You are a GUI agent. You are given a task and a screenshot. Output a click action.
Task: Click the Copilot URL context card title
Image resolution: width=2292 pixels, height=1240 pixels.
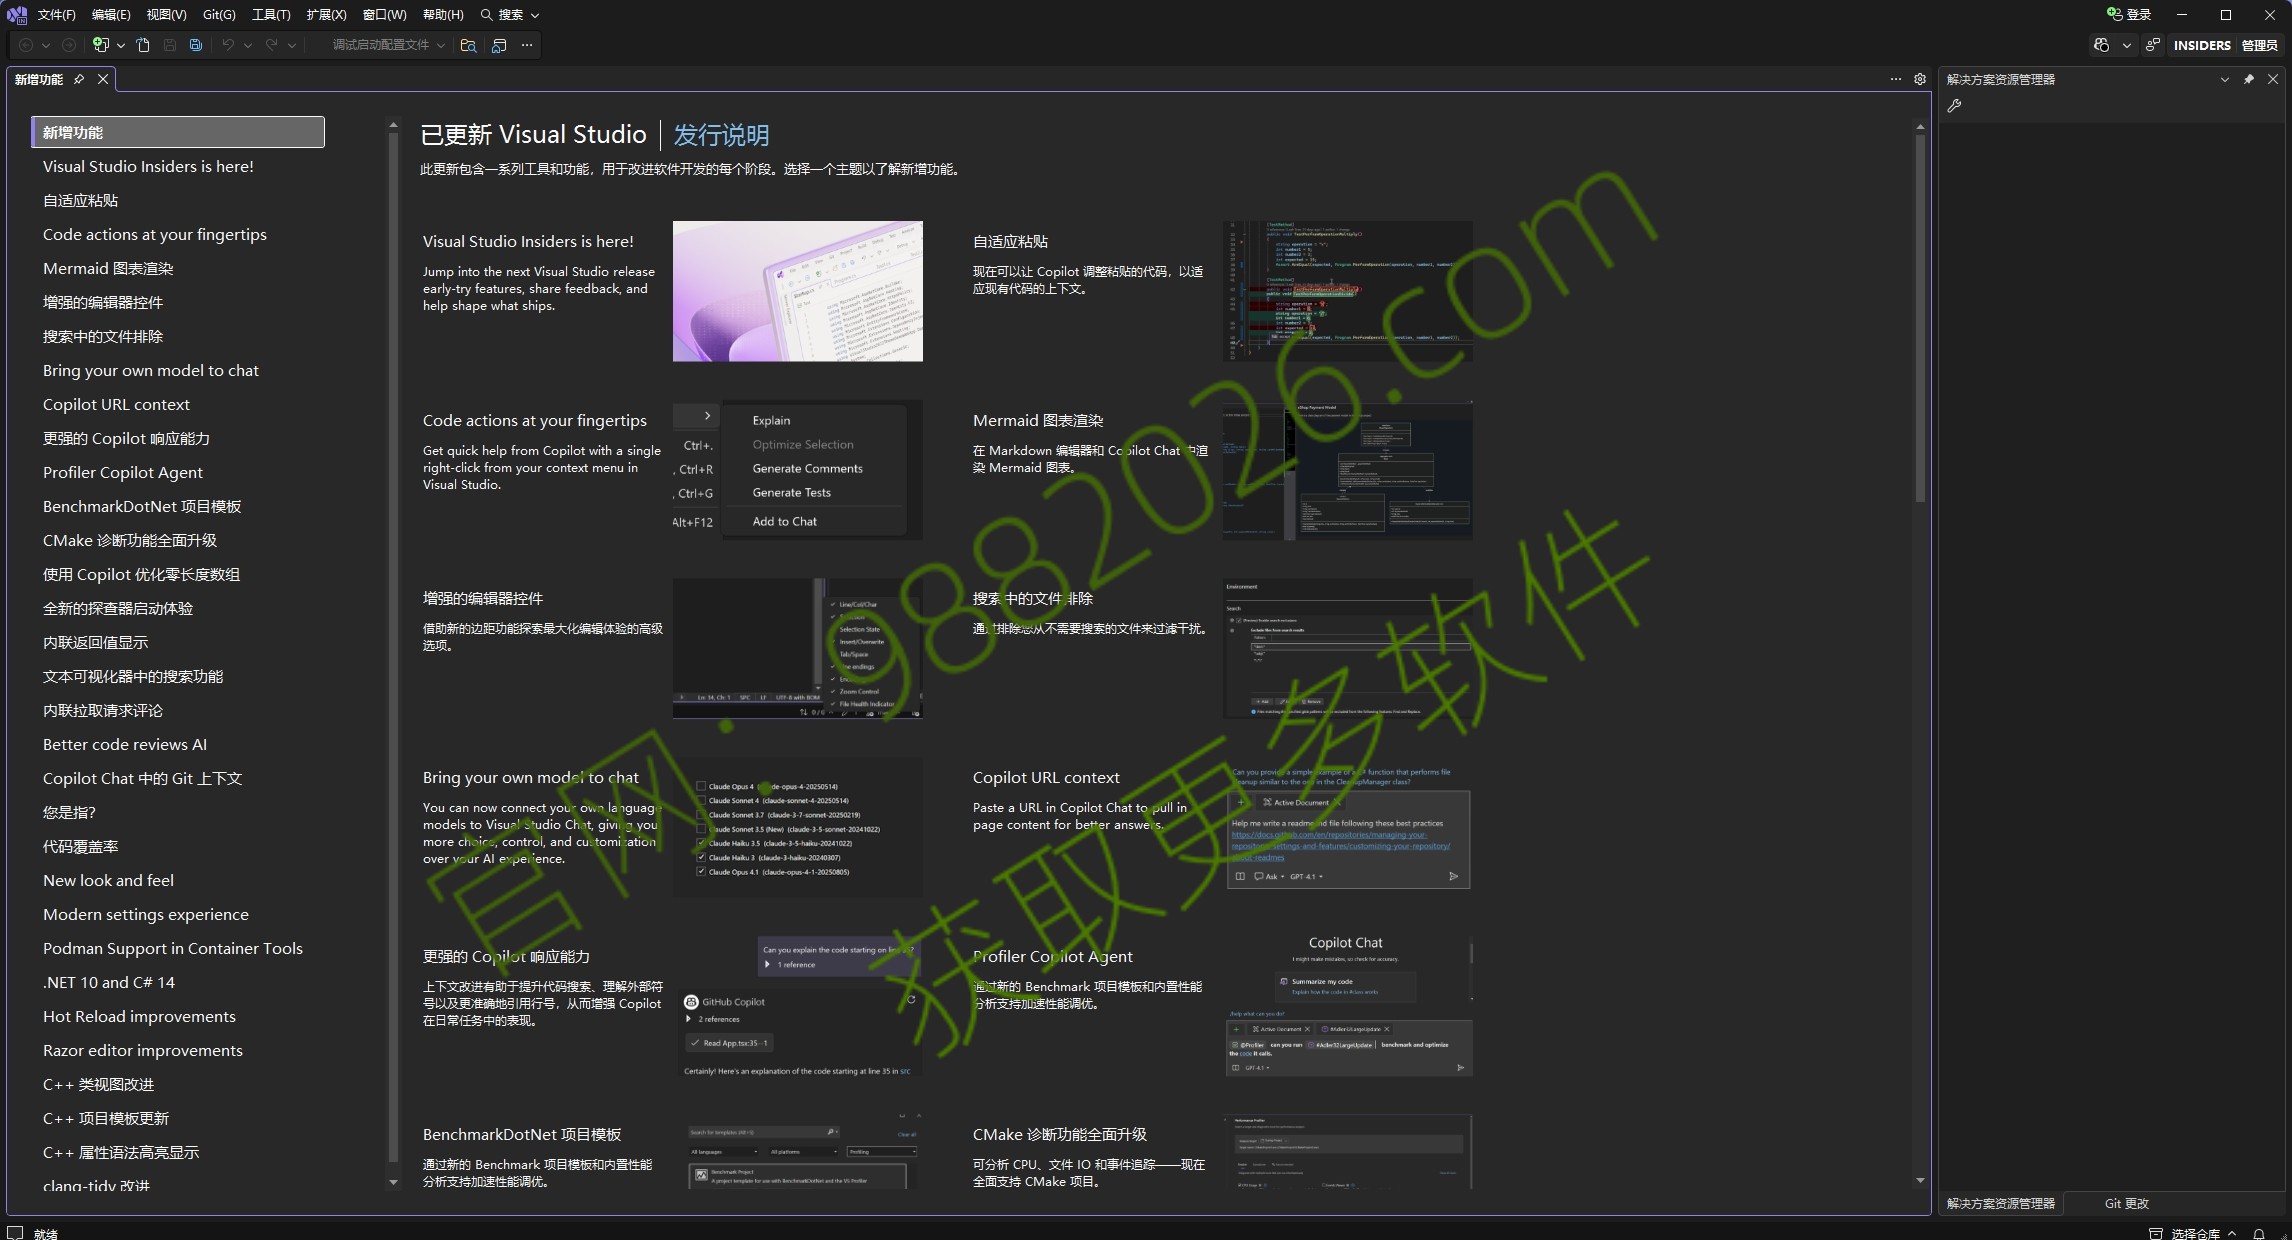click(x=1046, y=777)
